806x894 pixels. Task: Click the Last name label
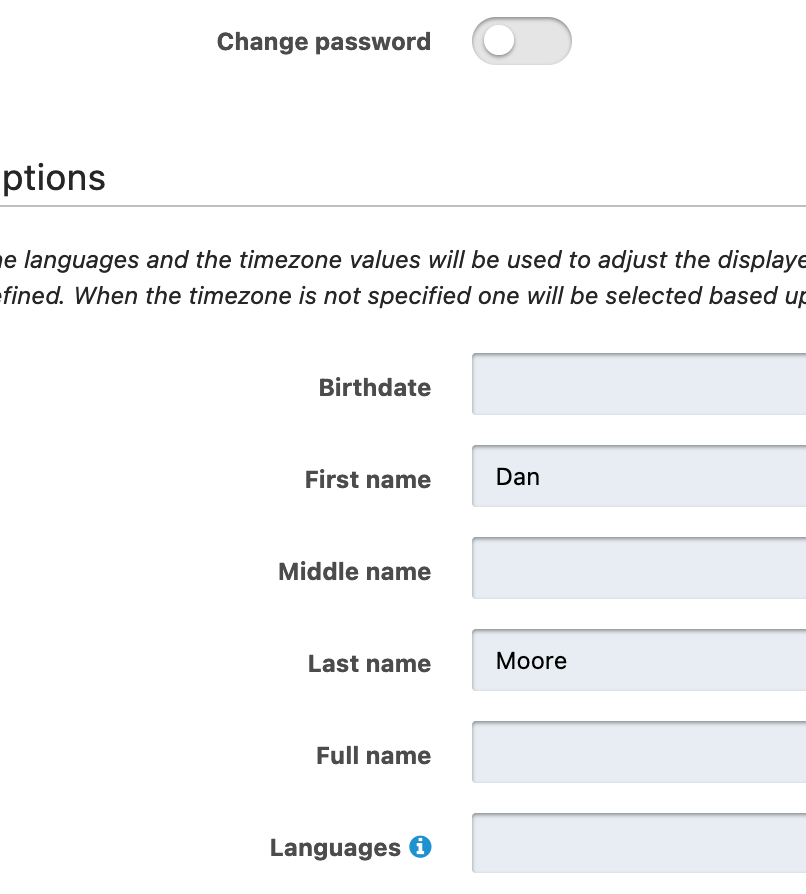tap(369, 664)
